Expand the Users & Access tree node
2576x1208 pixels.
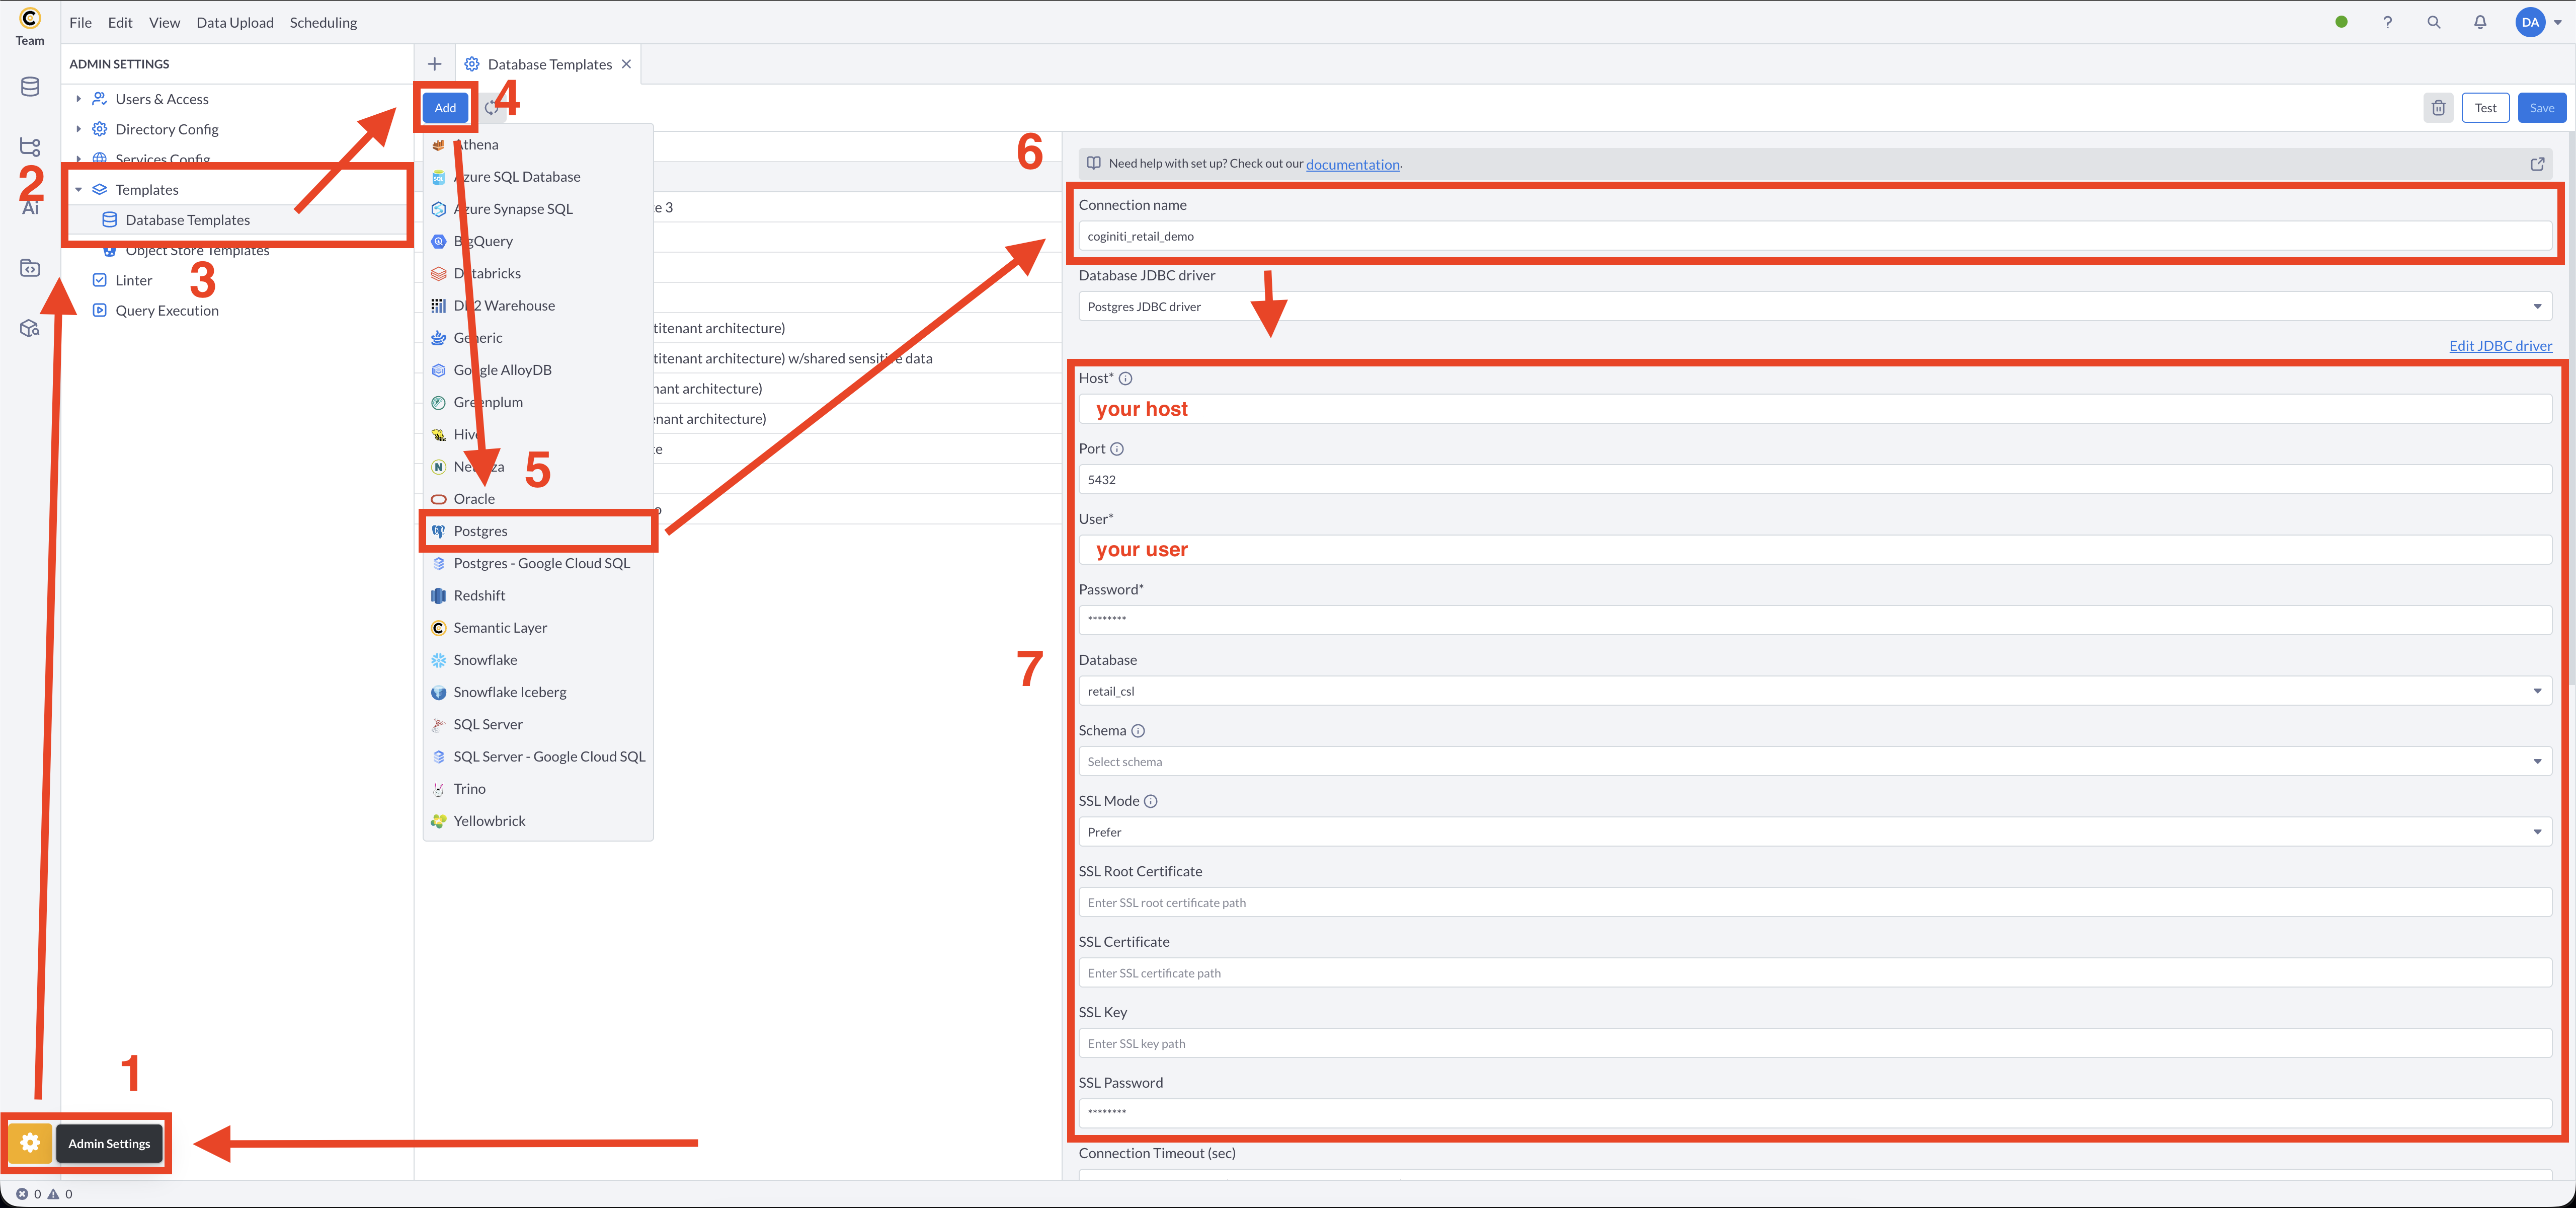tap(78, 99)
